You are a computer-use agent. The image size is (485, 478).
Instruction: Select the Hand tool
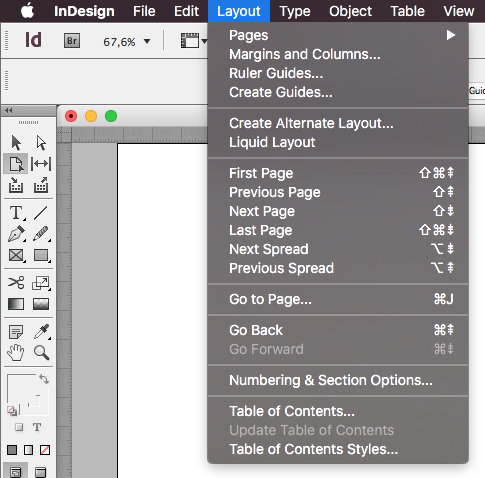pyautogui.click(x=16, y=352)
